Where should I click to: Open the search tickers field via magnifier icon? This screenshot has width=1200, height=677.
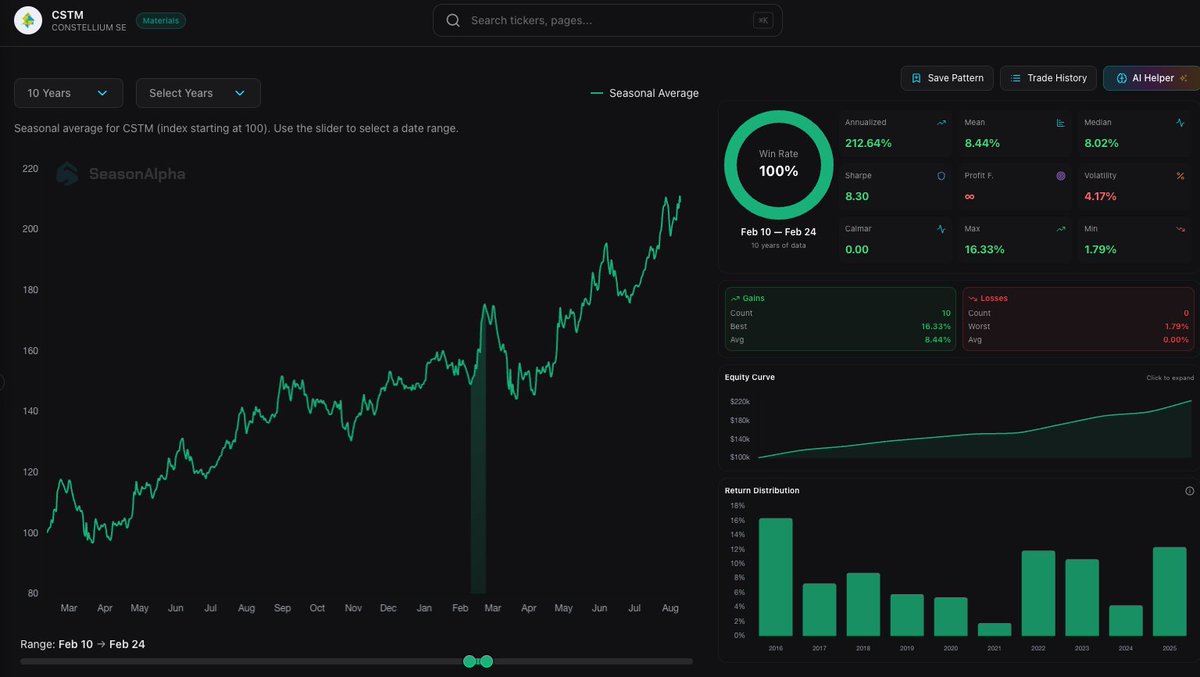[x=452, y=20]
